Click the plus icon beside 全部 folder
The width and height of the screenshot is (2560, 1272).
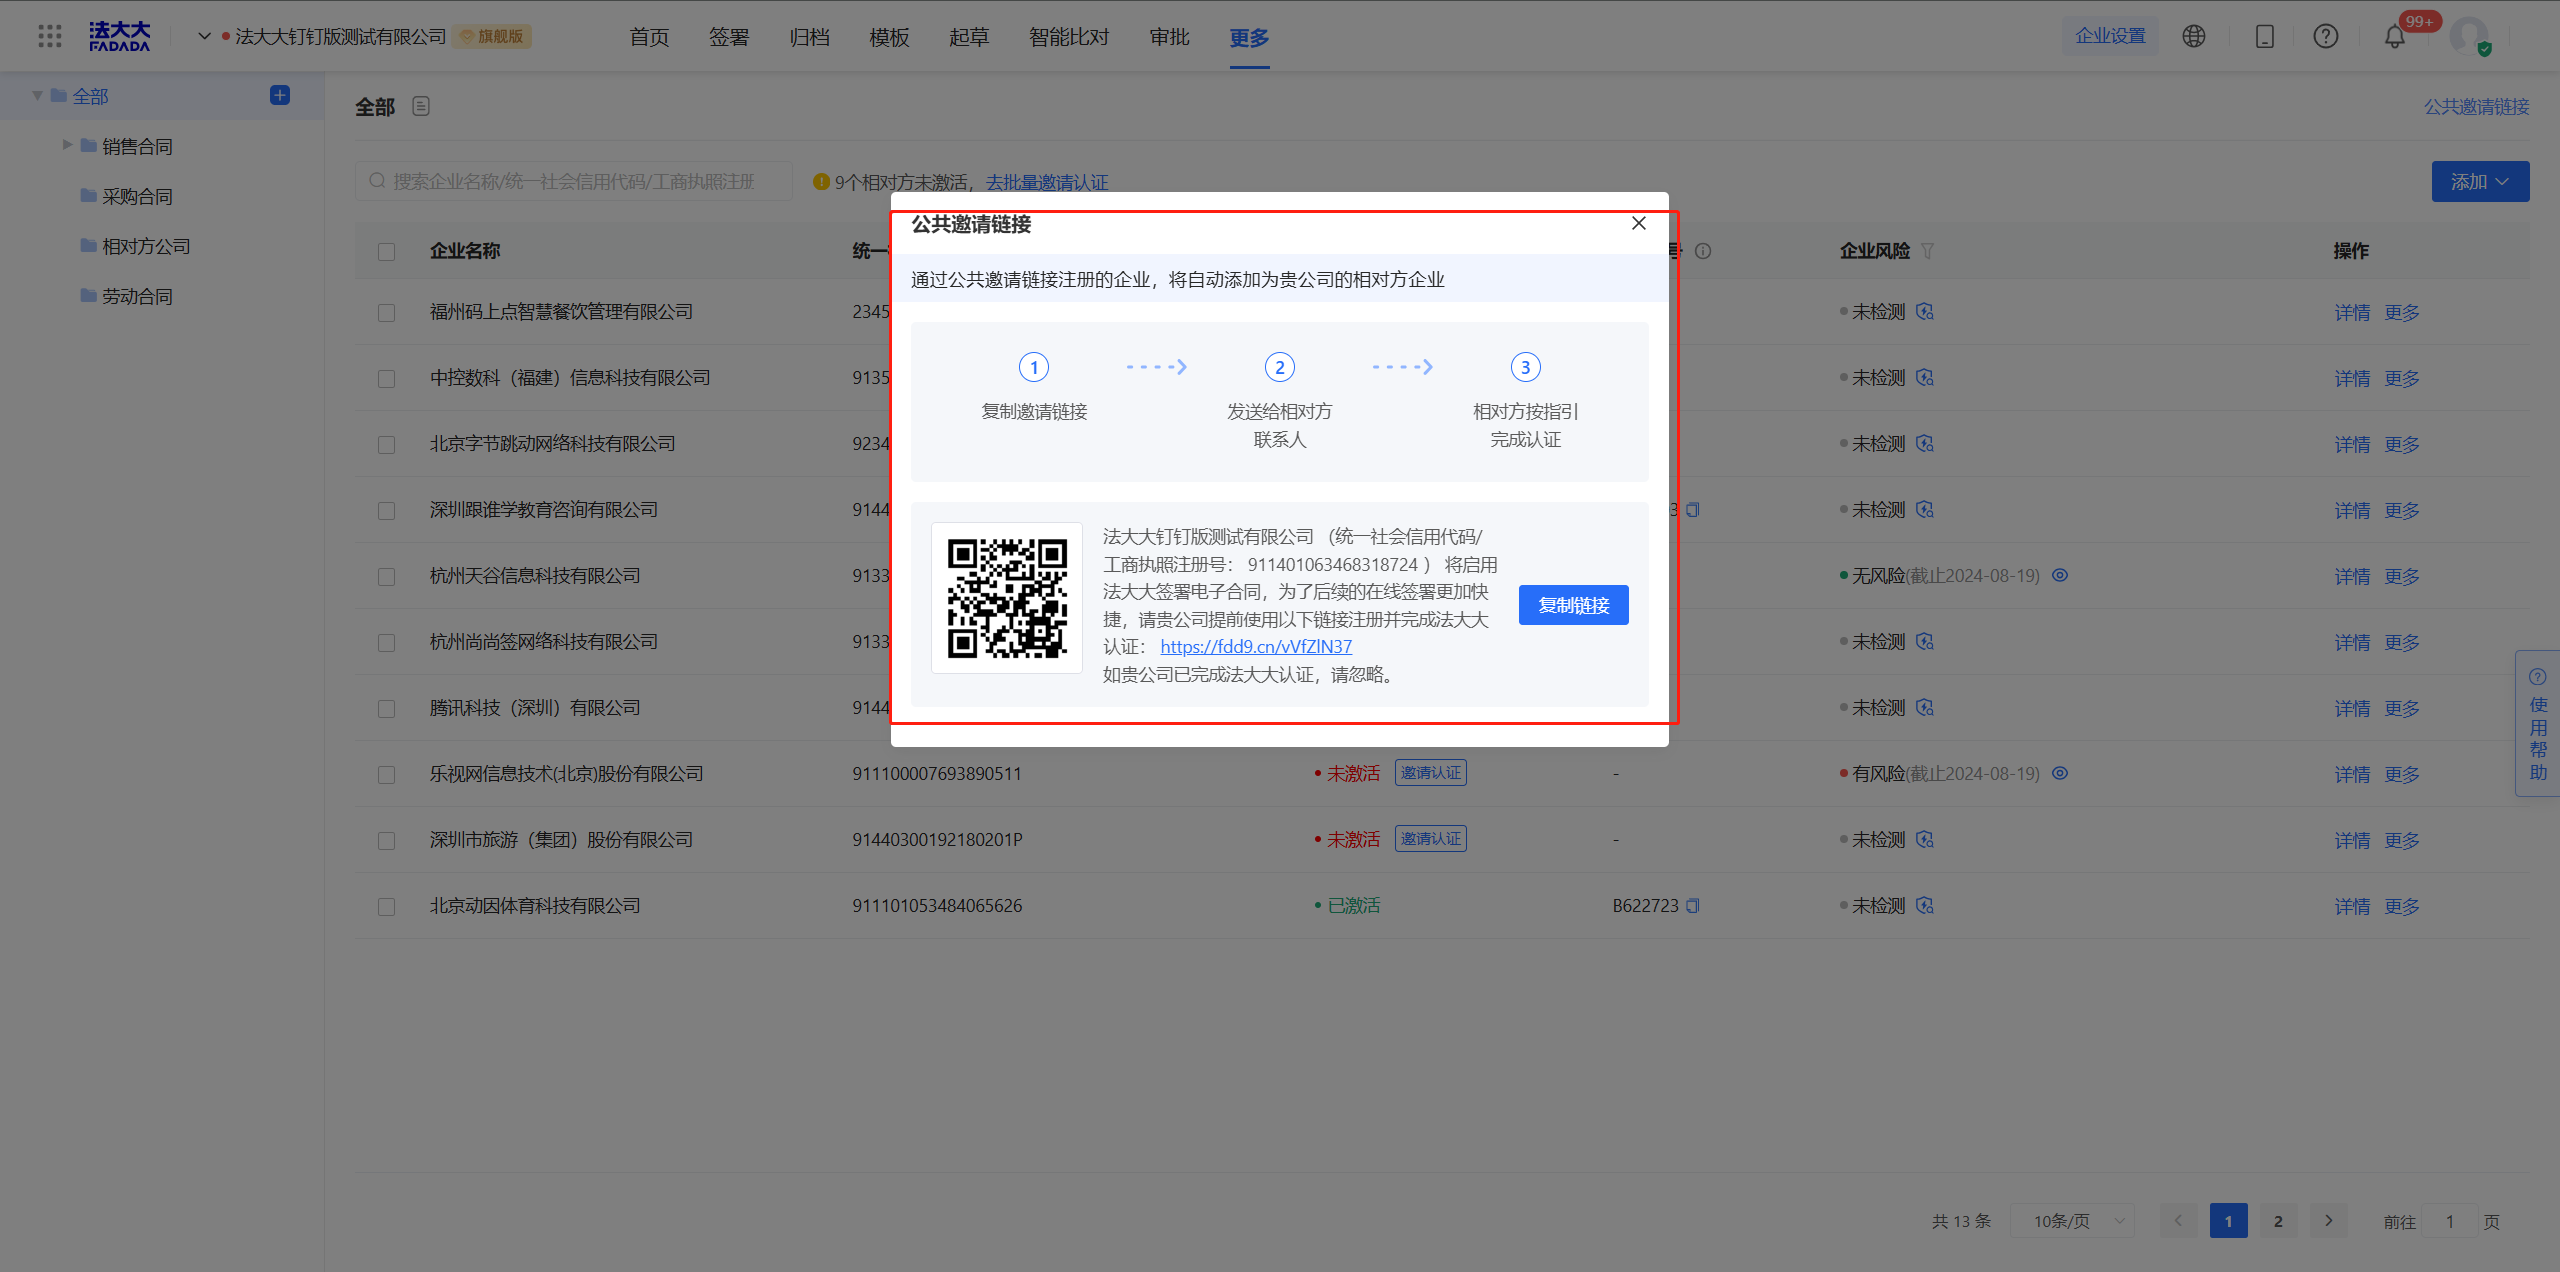[280, 95]
